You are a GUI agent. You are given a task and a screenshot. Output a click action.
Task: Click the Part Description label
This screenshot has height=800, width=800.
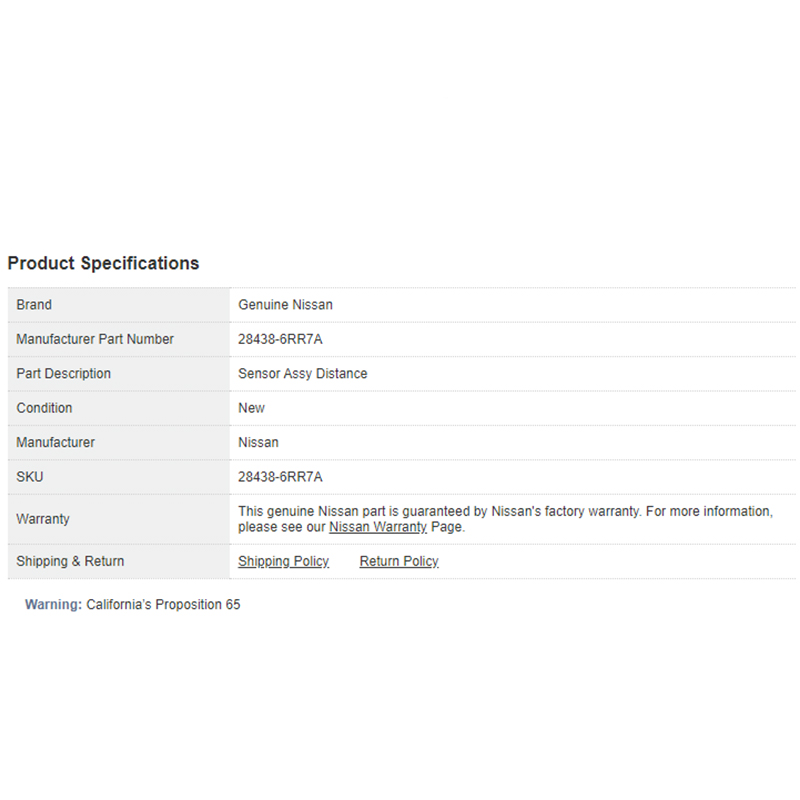(63, 373)
